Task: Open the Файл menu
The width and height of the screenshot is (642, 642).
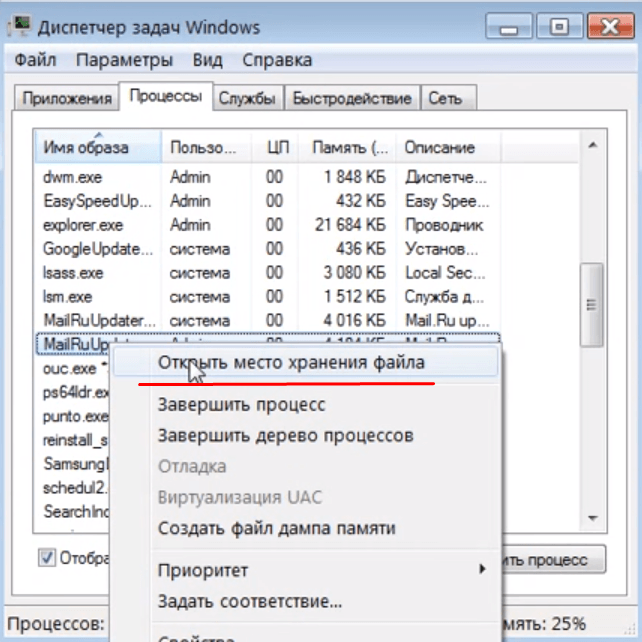Action: tap(35, 60)
